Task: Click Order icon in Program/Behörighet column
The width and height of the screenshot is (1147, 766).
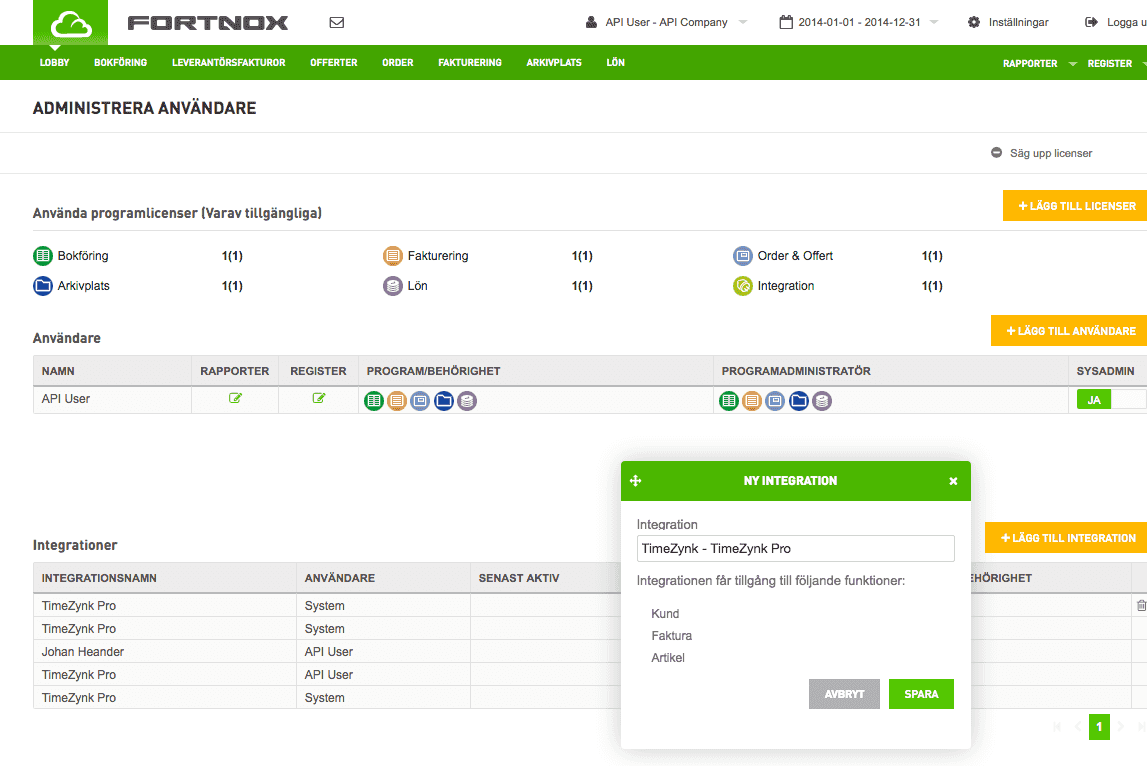Action: coord(420,400)
